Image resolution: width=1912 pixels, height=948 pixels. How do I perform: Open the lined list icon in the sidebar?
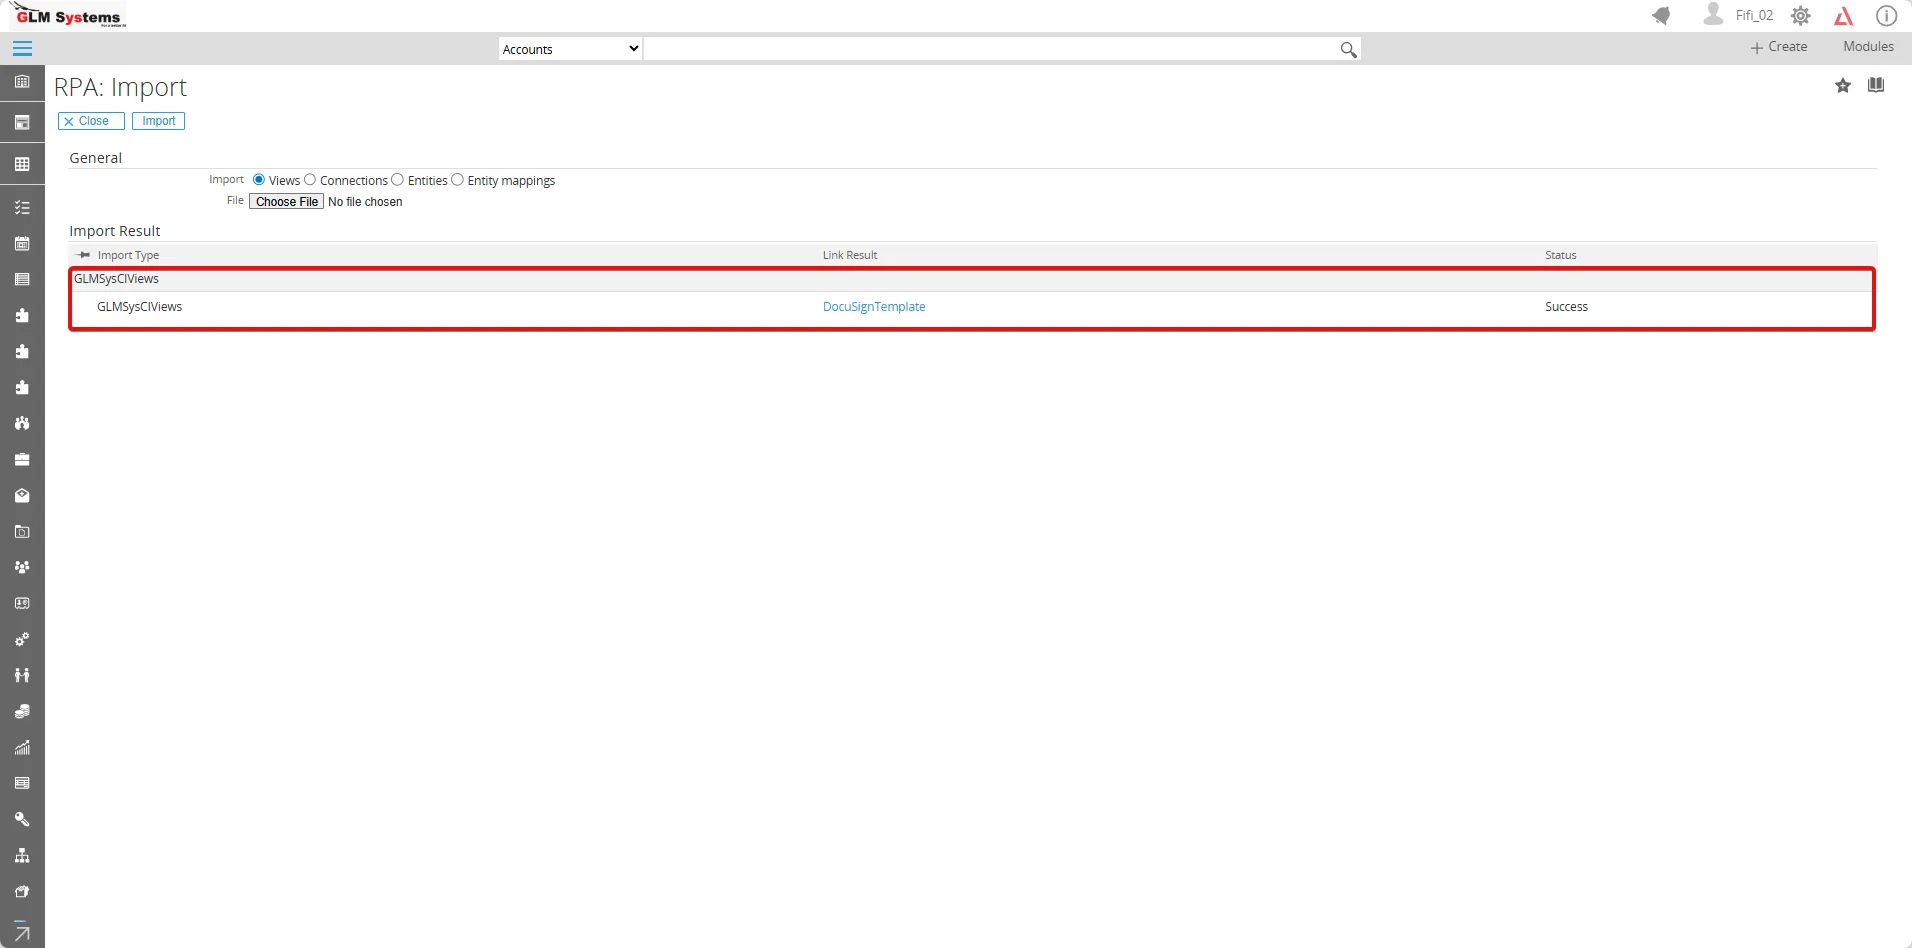22,280
